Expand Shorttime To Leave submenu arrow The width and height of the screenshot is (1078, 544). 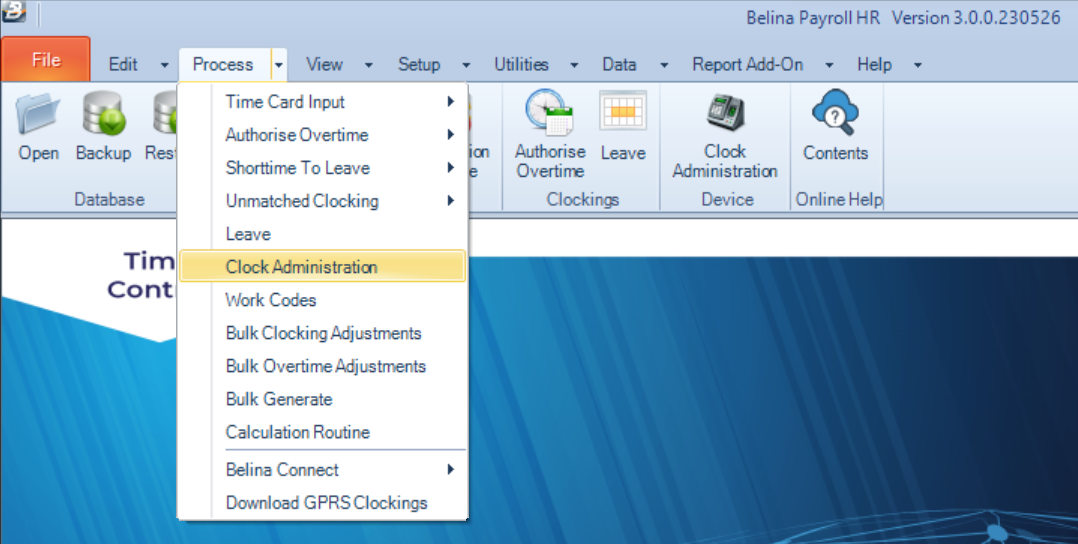coord(450,168)
